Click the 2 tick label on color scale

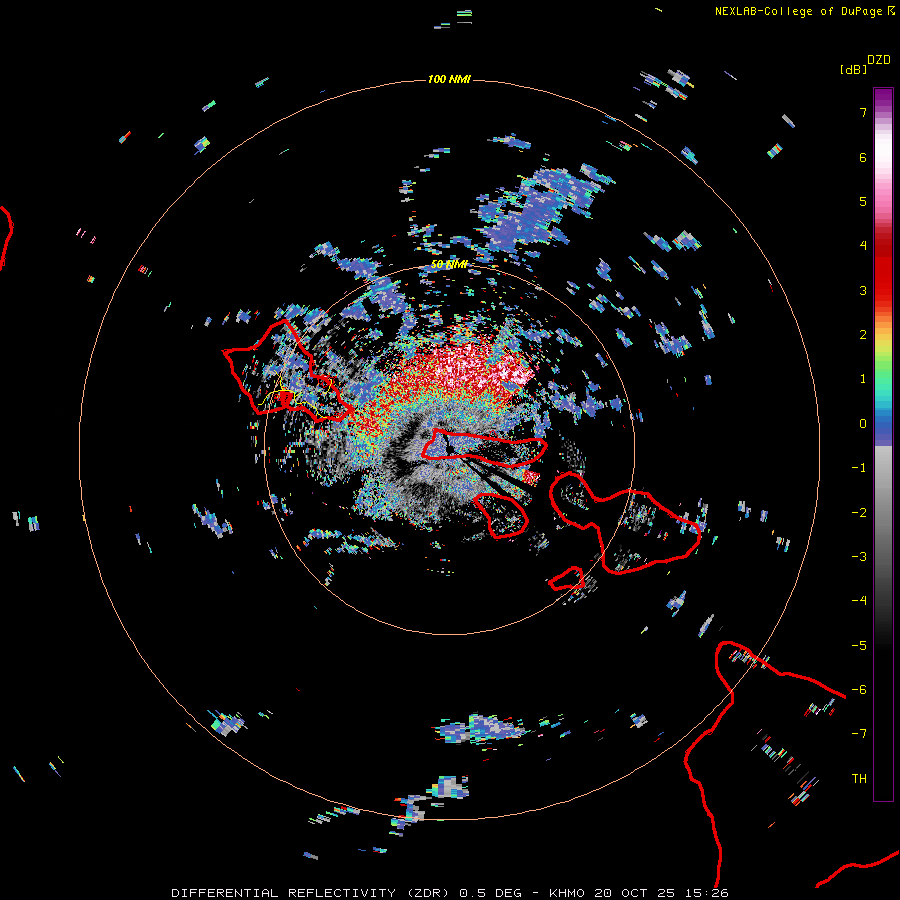[x=863, y=335]
